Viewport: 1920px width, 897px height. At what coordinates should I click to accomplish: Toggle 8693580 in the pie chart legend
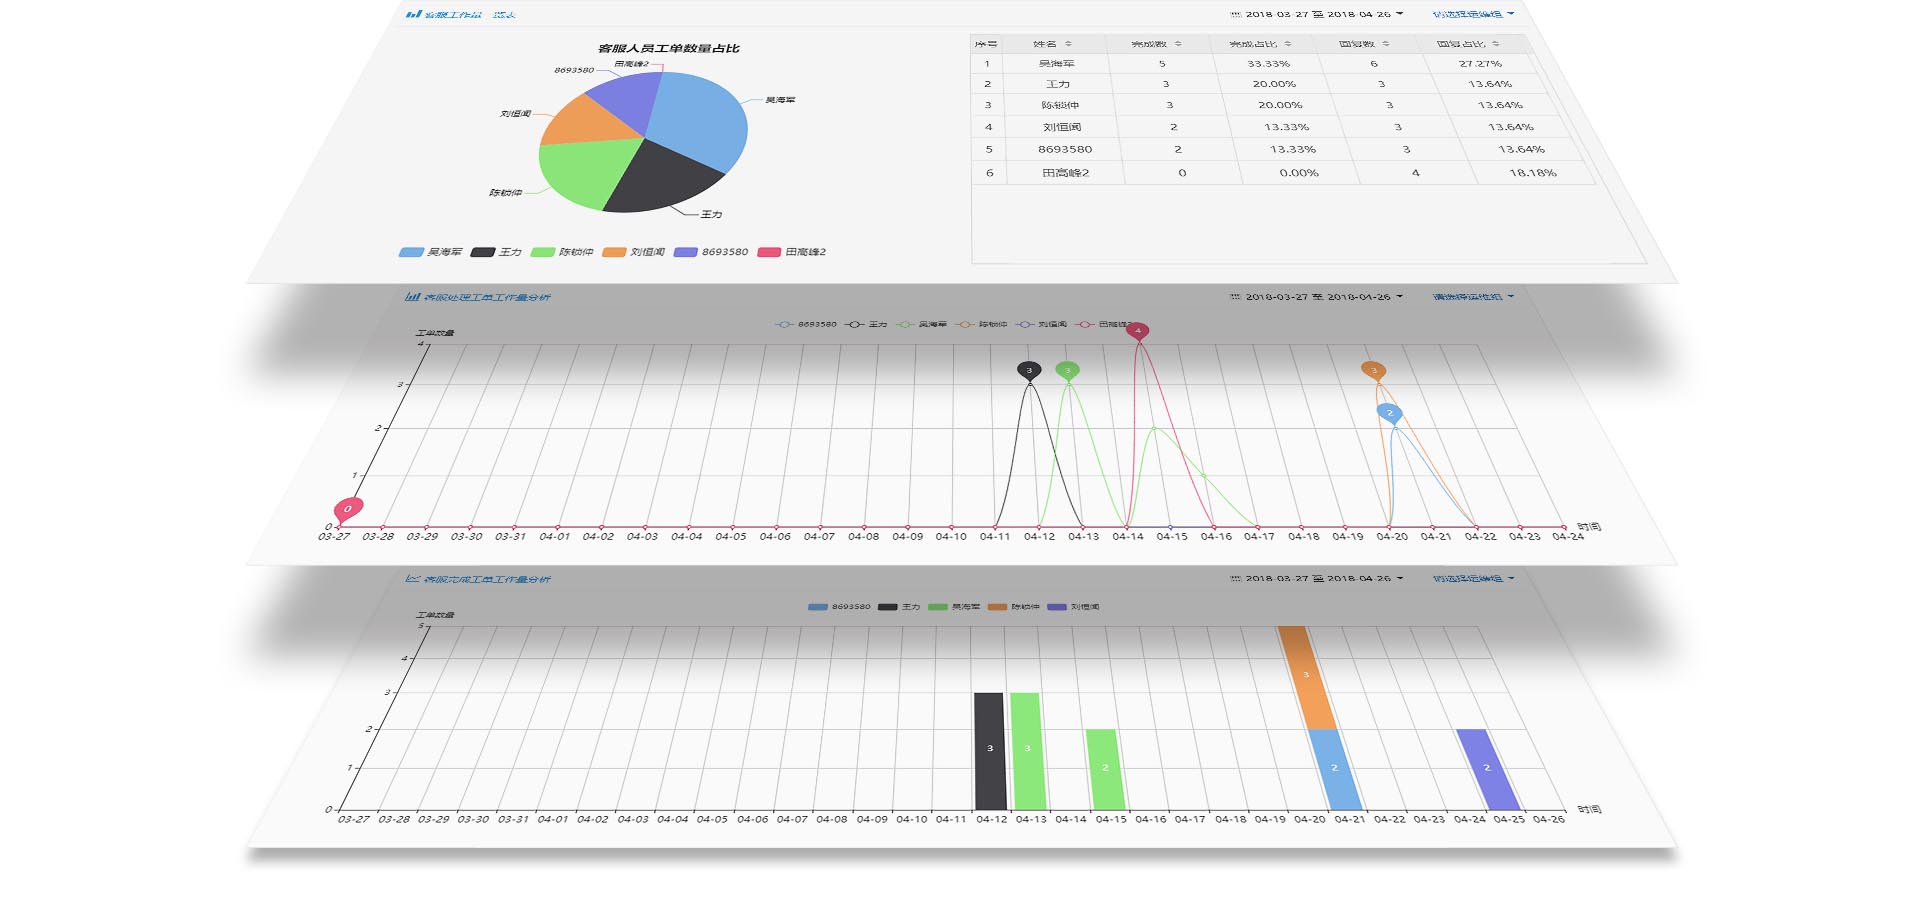point(711,252)
